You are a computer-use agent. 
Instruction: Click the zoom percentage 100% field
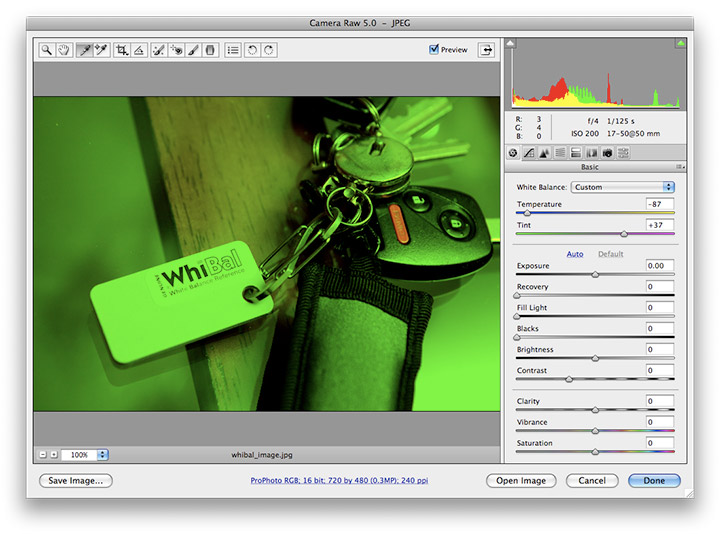pyautogui.click(x=79, y=455)
